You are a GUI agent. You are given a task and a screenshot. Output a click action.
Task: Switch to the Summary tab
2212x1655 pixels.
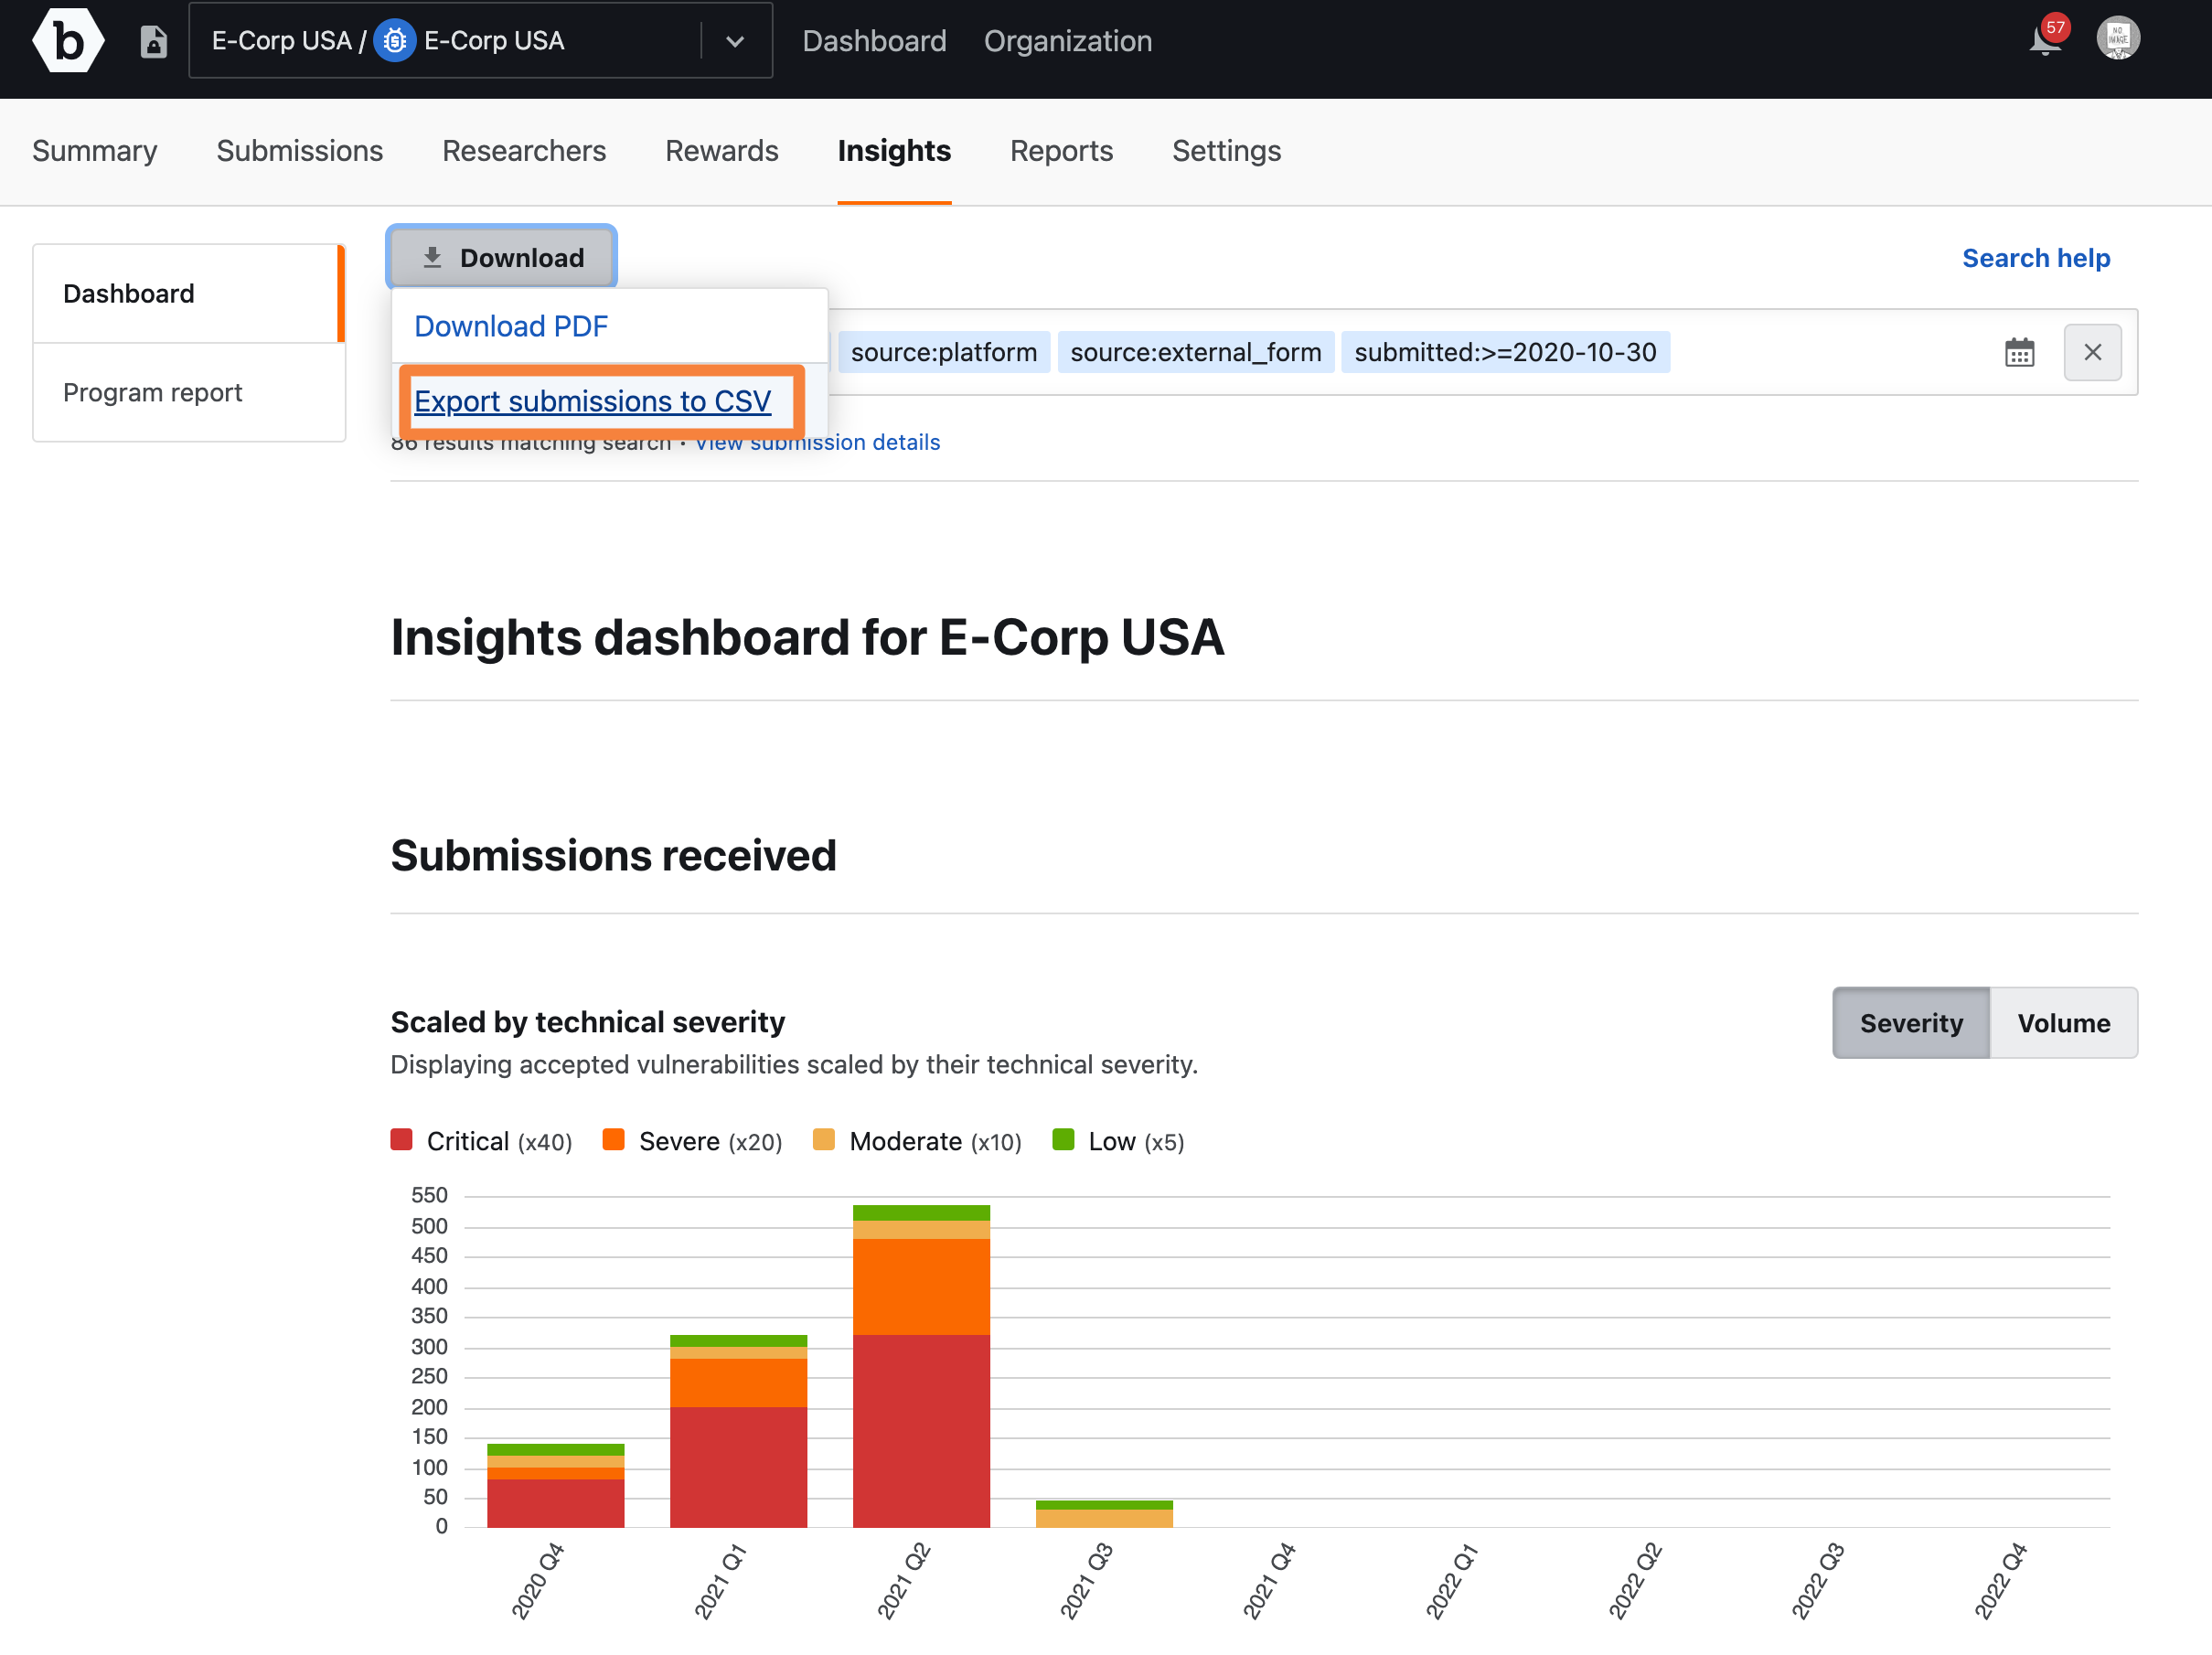[x=95, y=151]
